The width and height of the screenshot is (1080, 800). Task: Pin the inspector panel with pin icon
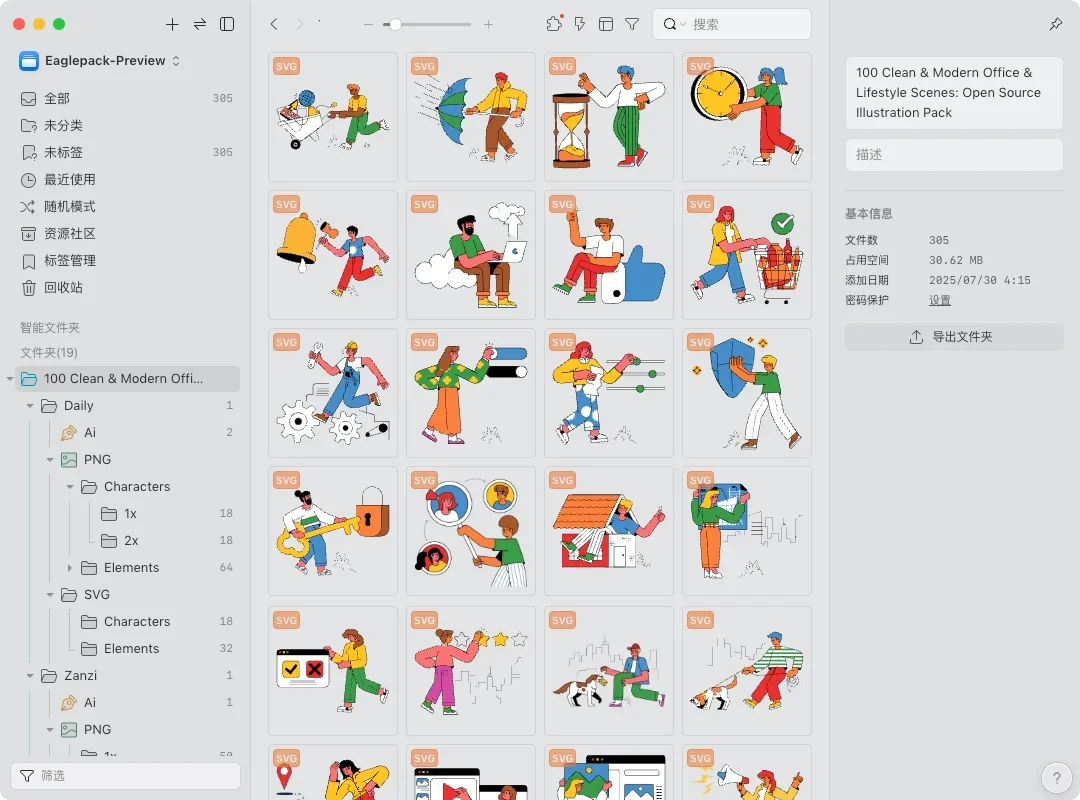pyautogui.click(x=1056, y=24)
